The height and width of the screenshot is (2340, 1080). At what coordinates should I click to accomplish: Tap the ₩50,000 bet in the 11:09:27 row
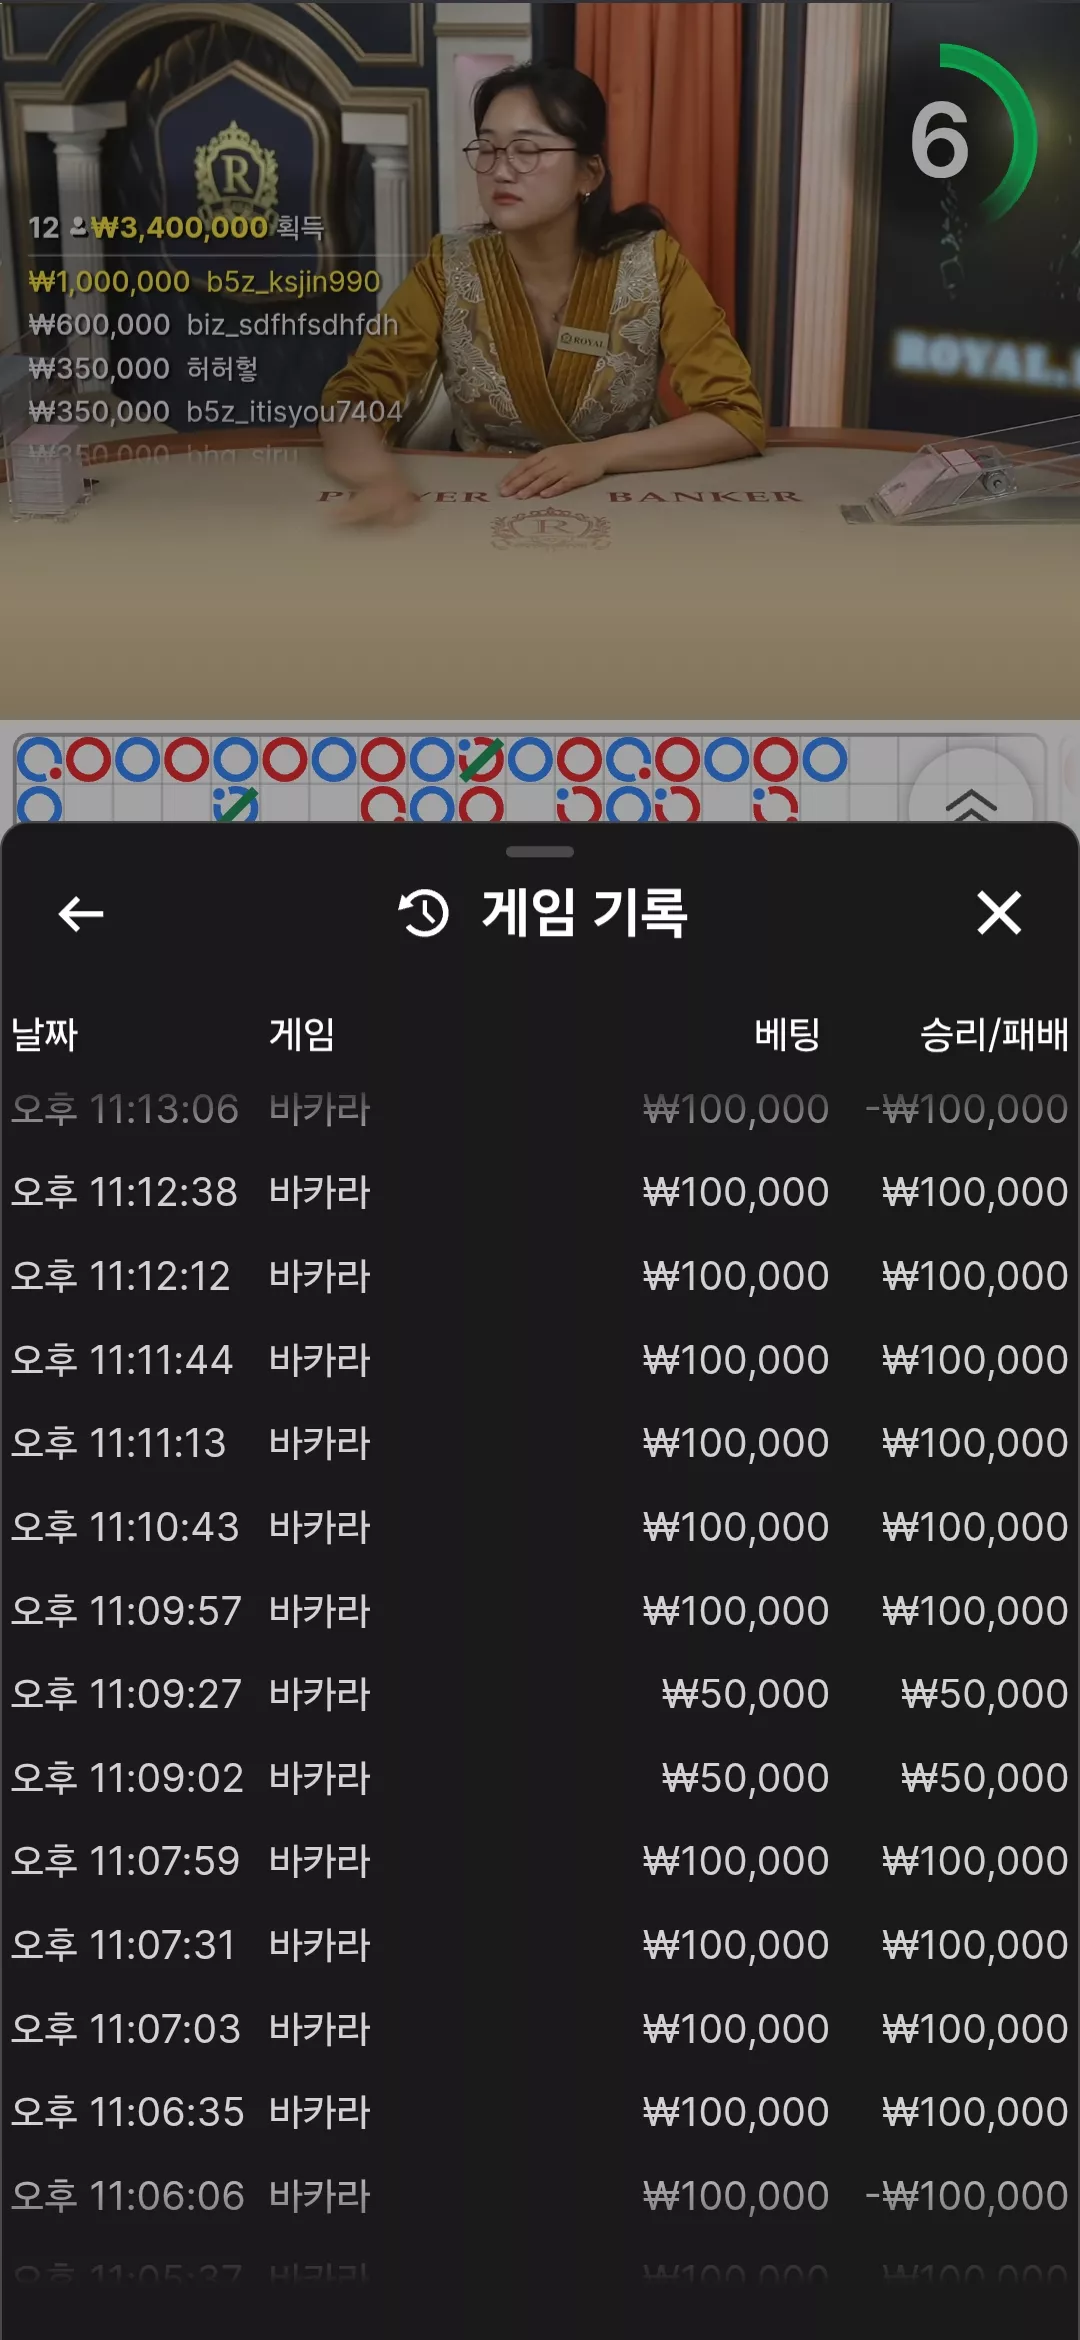[x=745, y=1694]
